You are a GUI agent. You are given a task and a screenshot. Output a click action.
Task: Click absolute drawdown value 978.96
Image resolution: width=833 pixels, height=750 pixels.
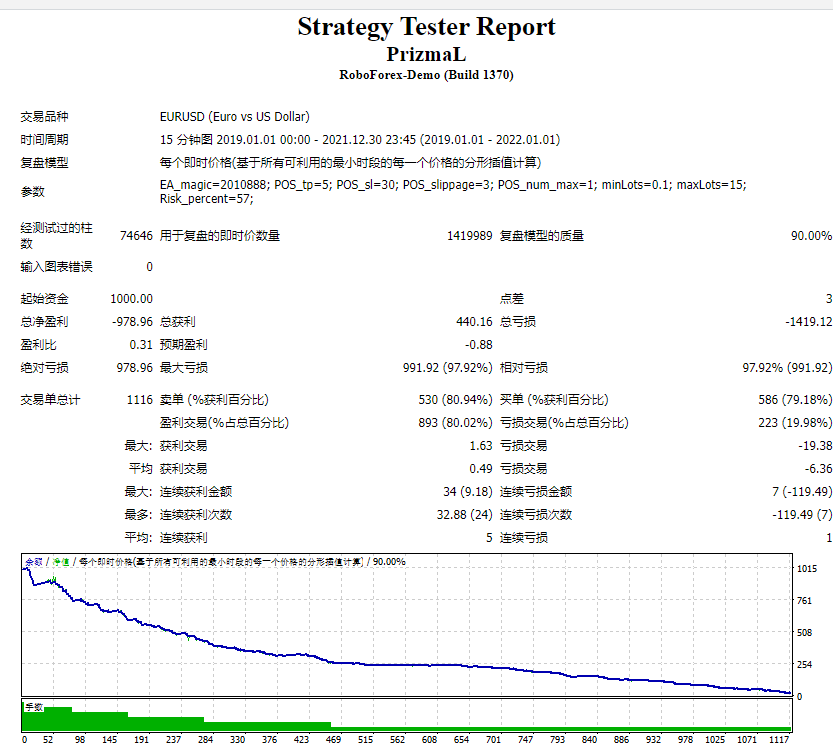pyautogui.click(x=134, y=368)
